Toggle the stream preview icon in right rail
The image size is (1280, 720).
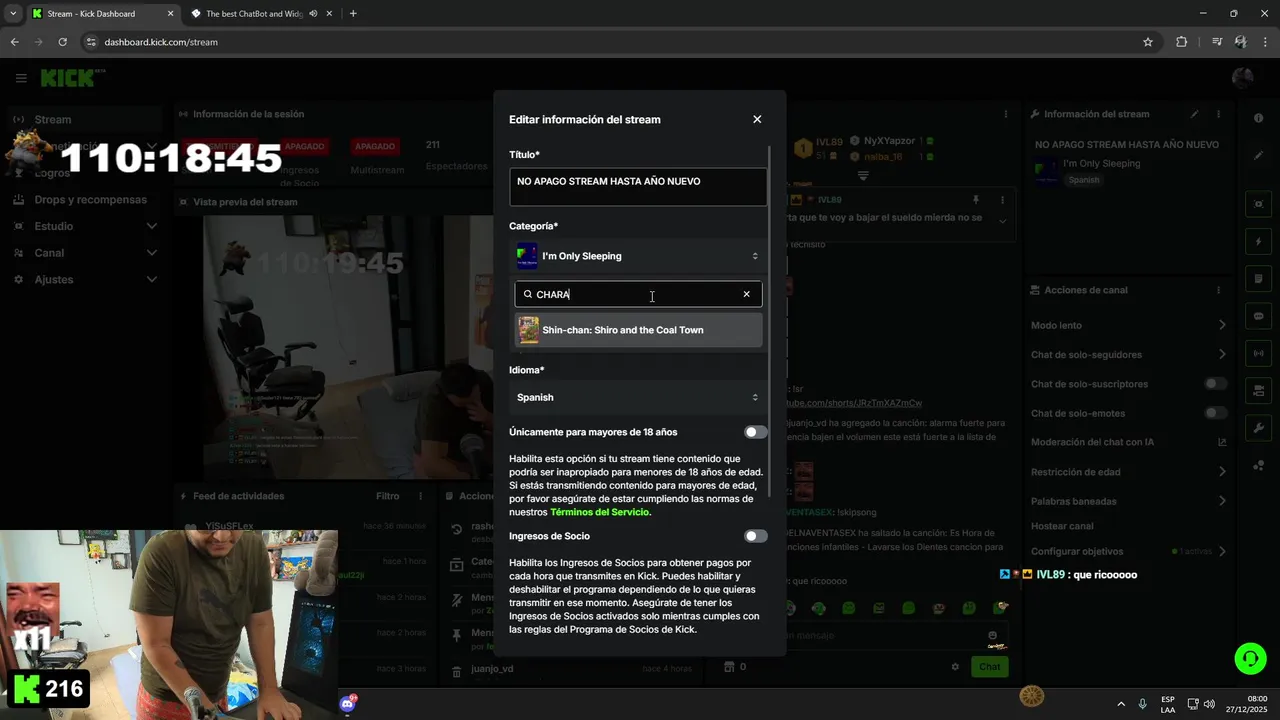(x=1258, y=204)
